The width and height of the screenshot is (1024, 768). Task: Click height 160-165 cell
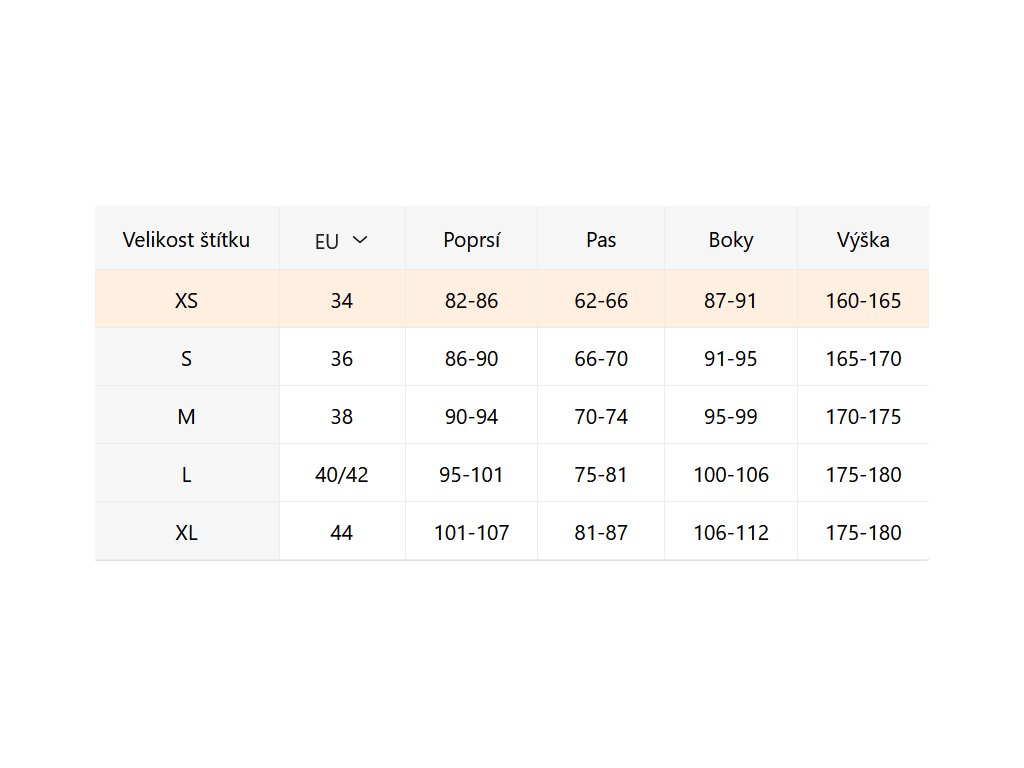coord(863,300)
